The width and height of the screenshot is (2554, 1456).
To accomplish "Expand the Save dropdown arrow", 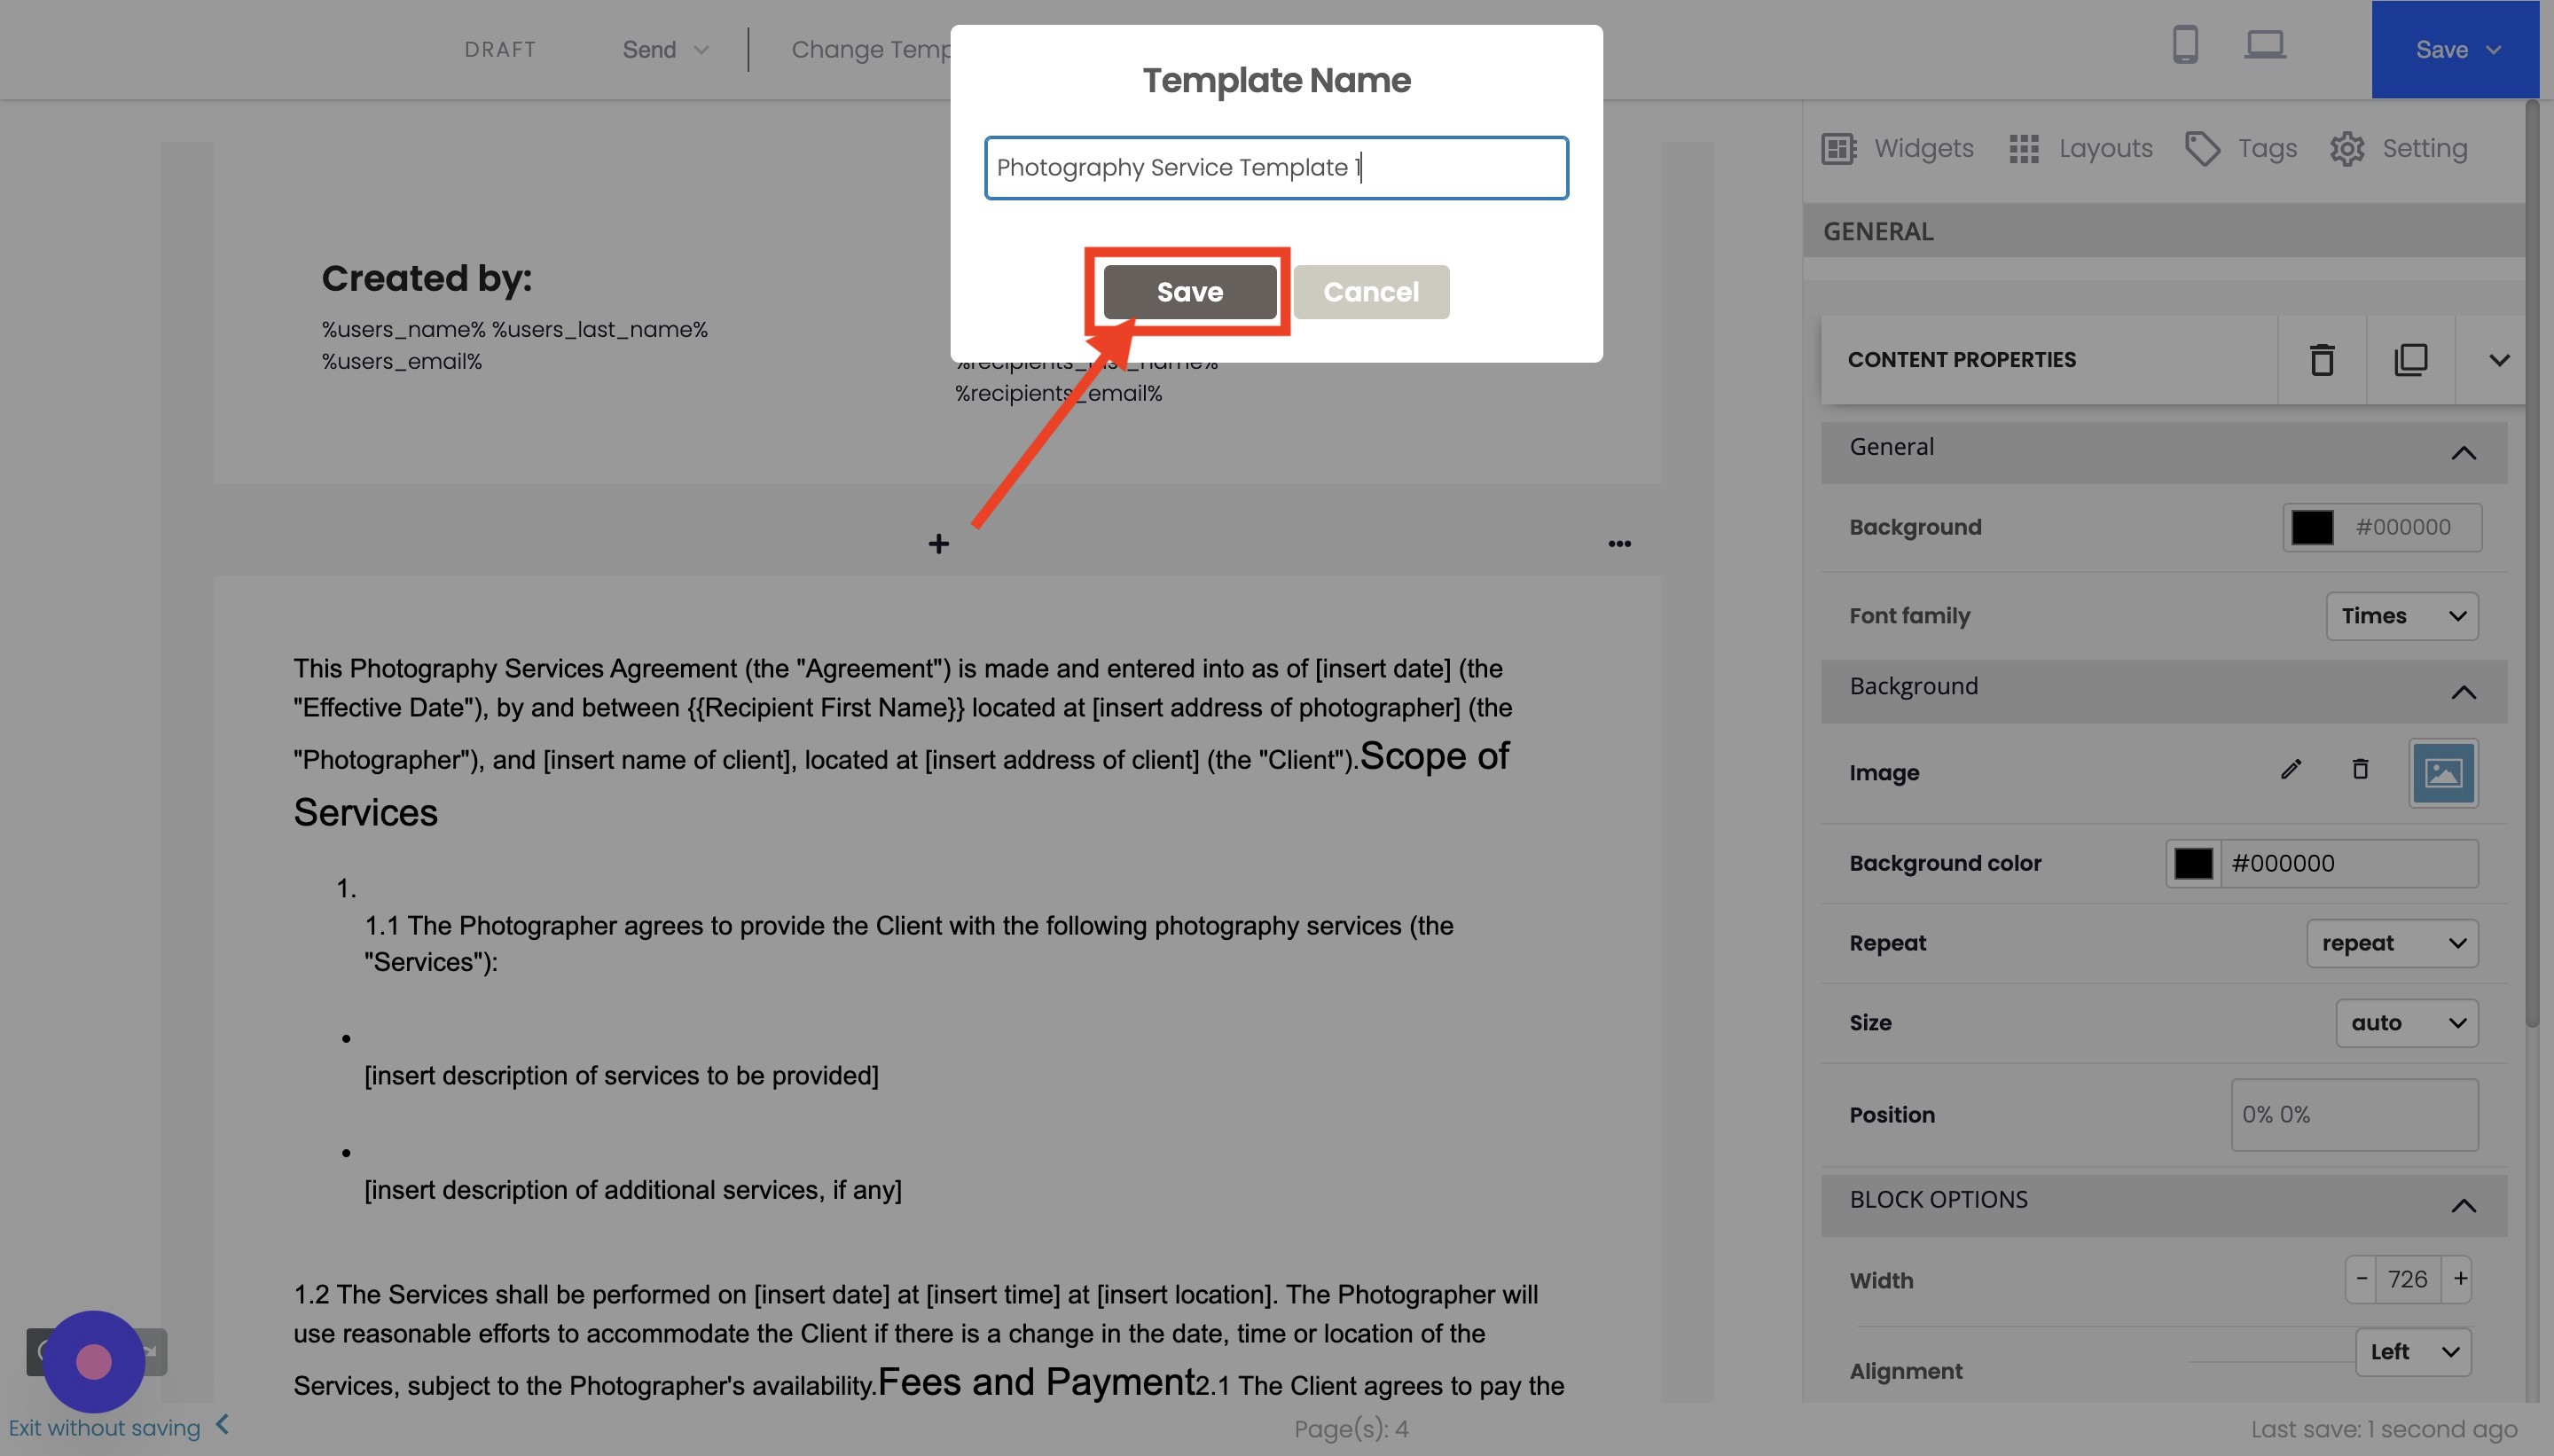I will (2492, 49).
